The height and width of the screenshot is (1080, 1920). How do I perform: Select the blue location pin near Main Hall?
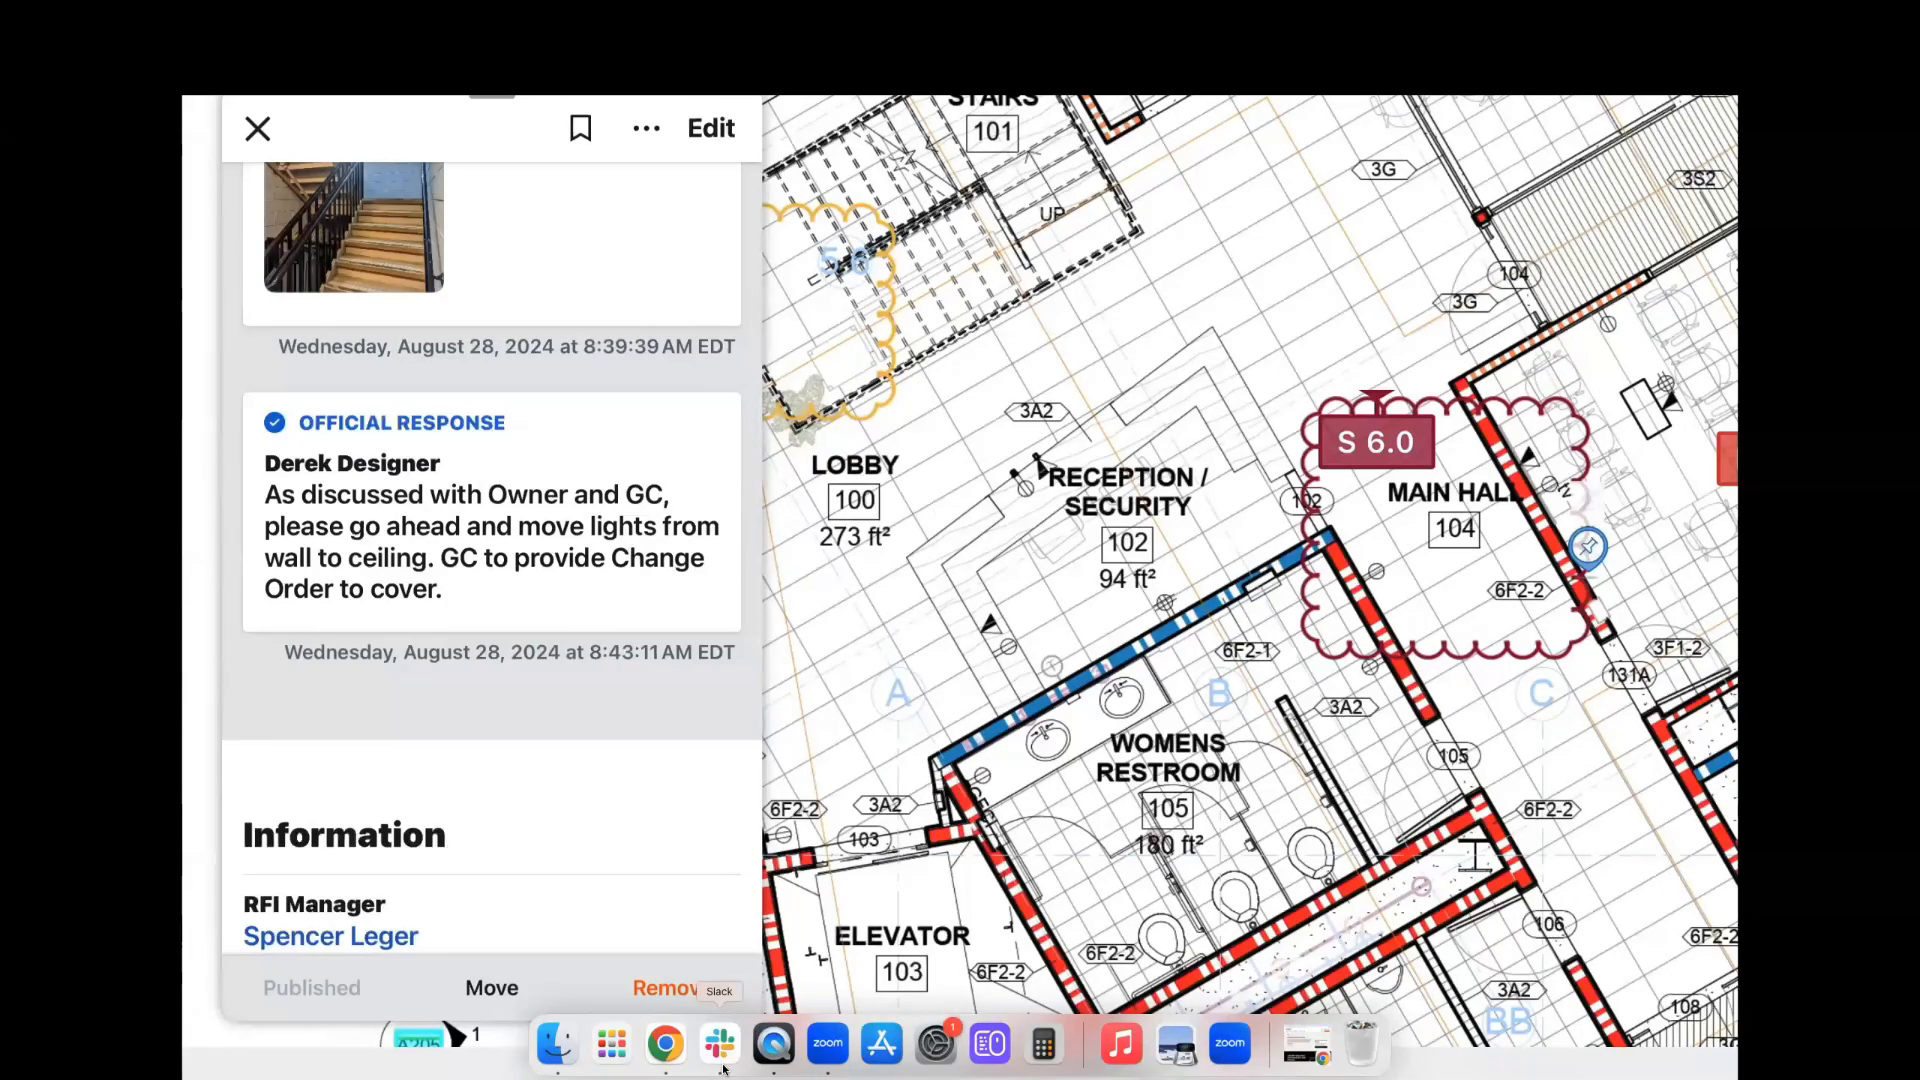[x=1589, y=546]
